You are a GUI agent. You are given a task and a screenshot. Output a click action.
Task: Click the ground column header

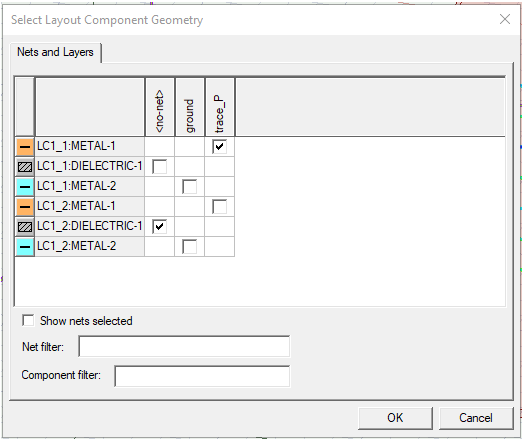coord(189,107)
